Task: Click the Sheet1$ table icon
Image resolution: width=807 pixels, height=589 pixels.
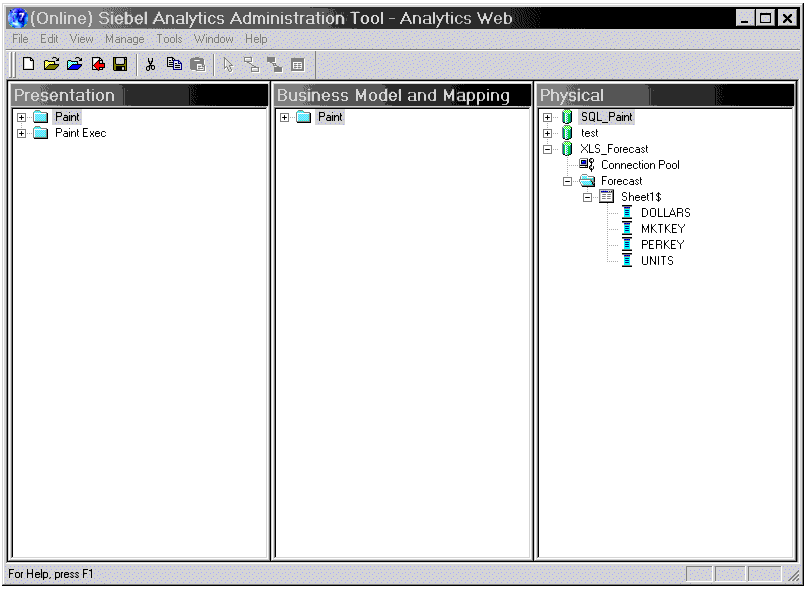Action: 607,196
